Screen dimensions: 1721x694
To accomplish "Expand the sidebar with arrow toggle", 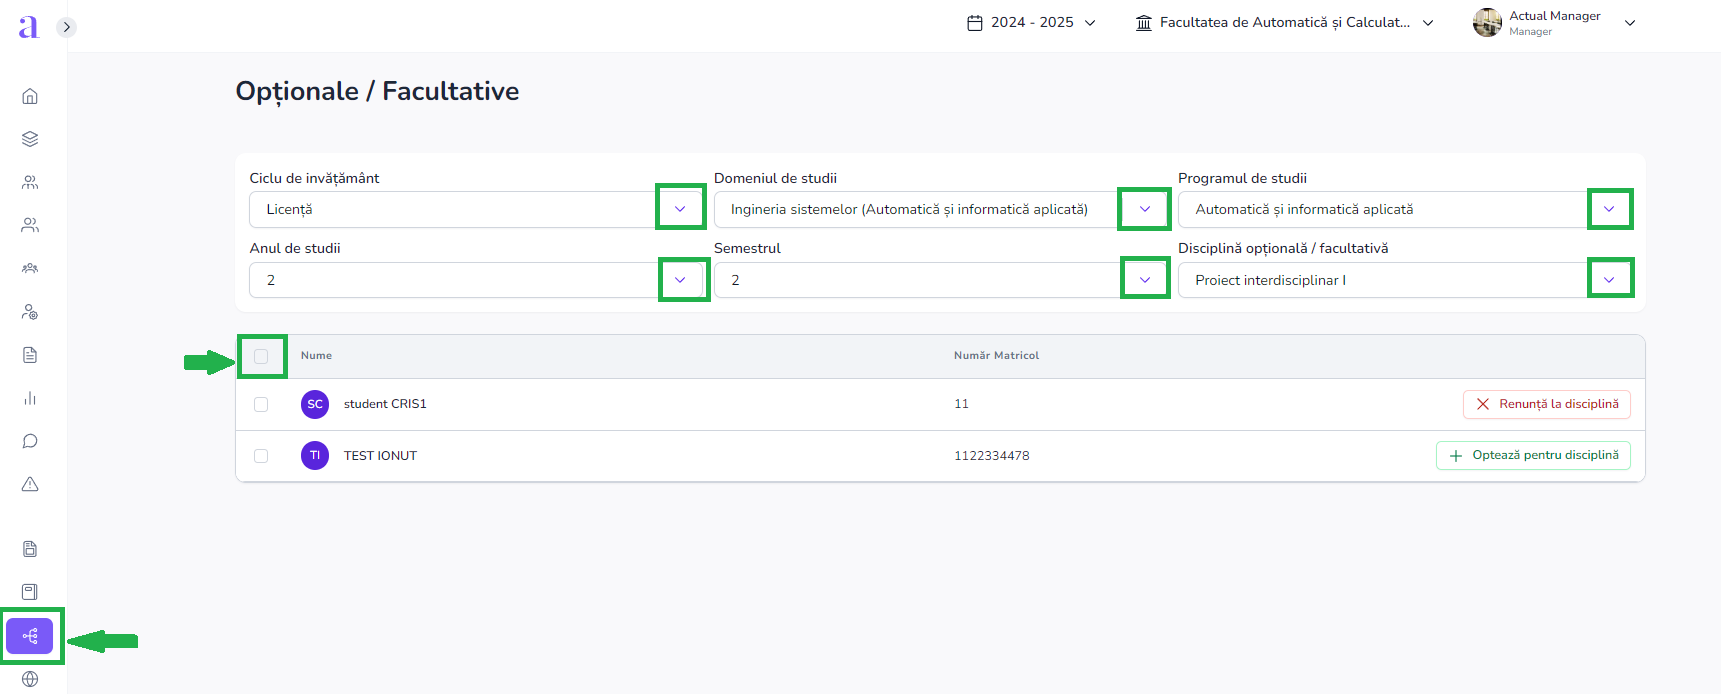I will pos(66,27).
